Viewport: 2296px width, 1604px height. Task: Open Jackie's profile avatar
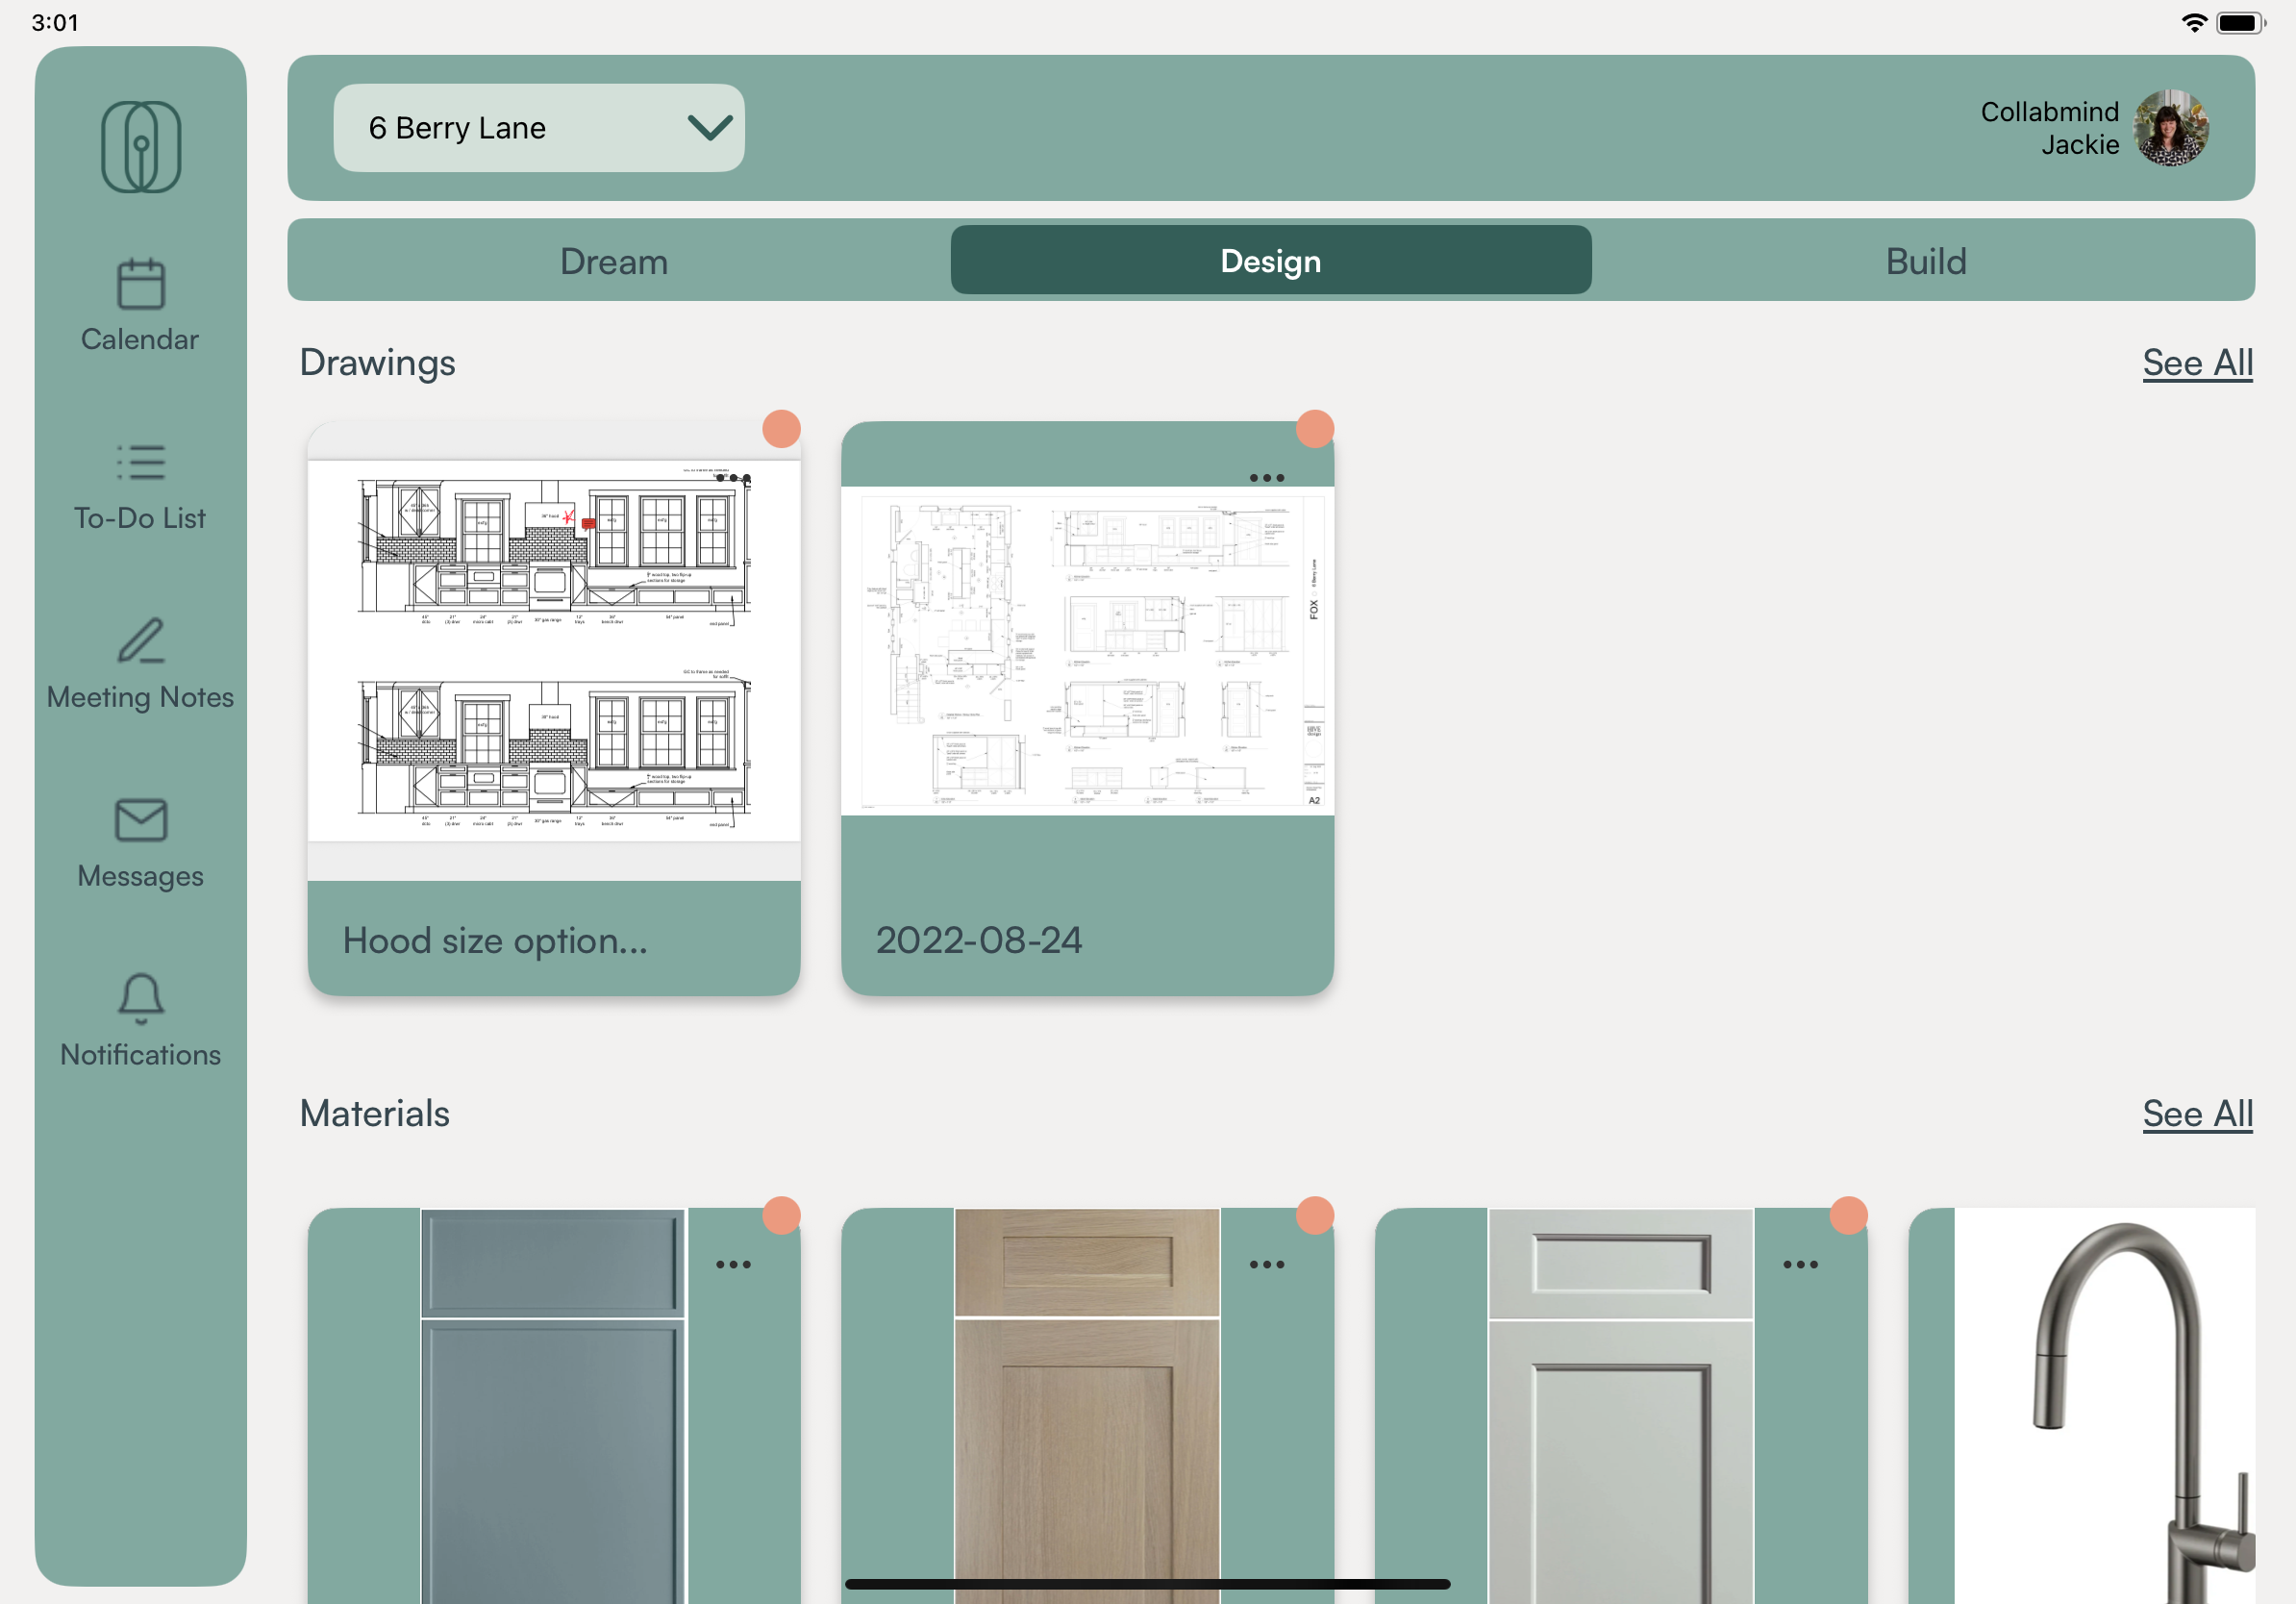[x=2170, y=128]
